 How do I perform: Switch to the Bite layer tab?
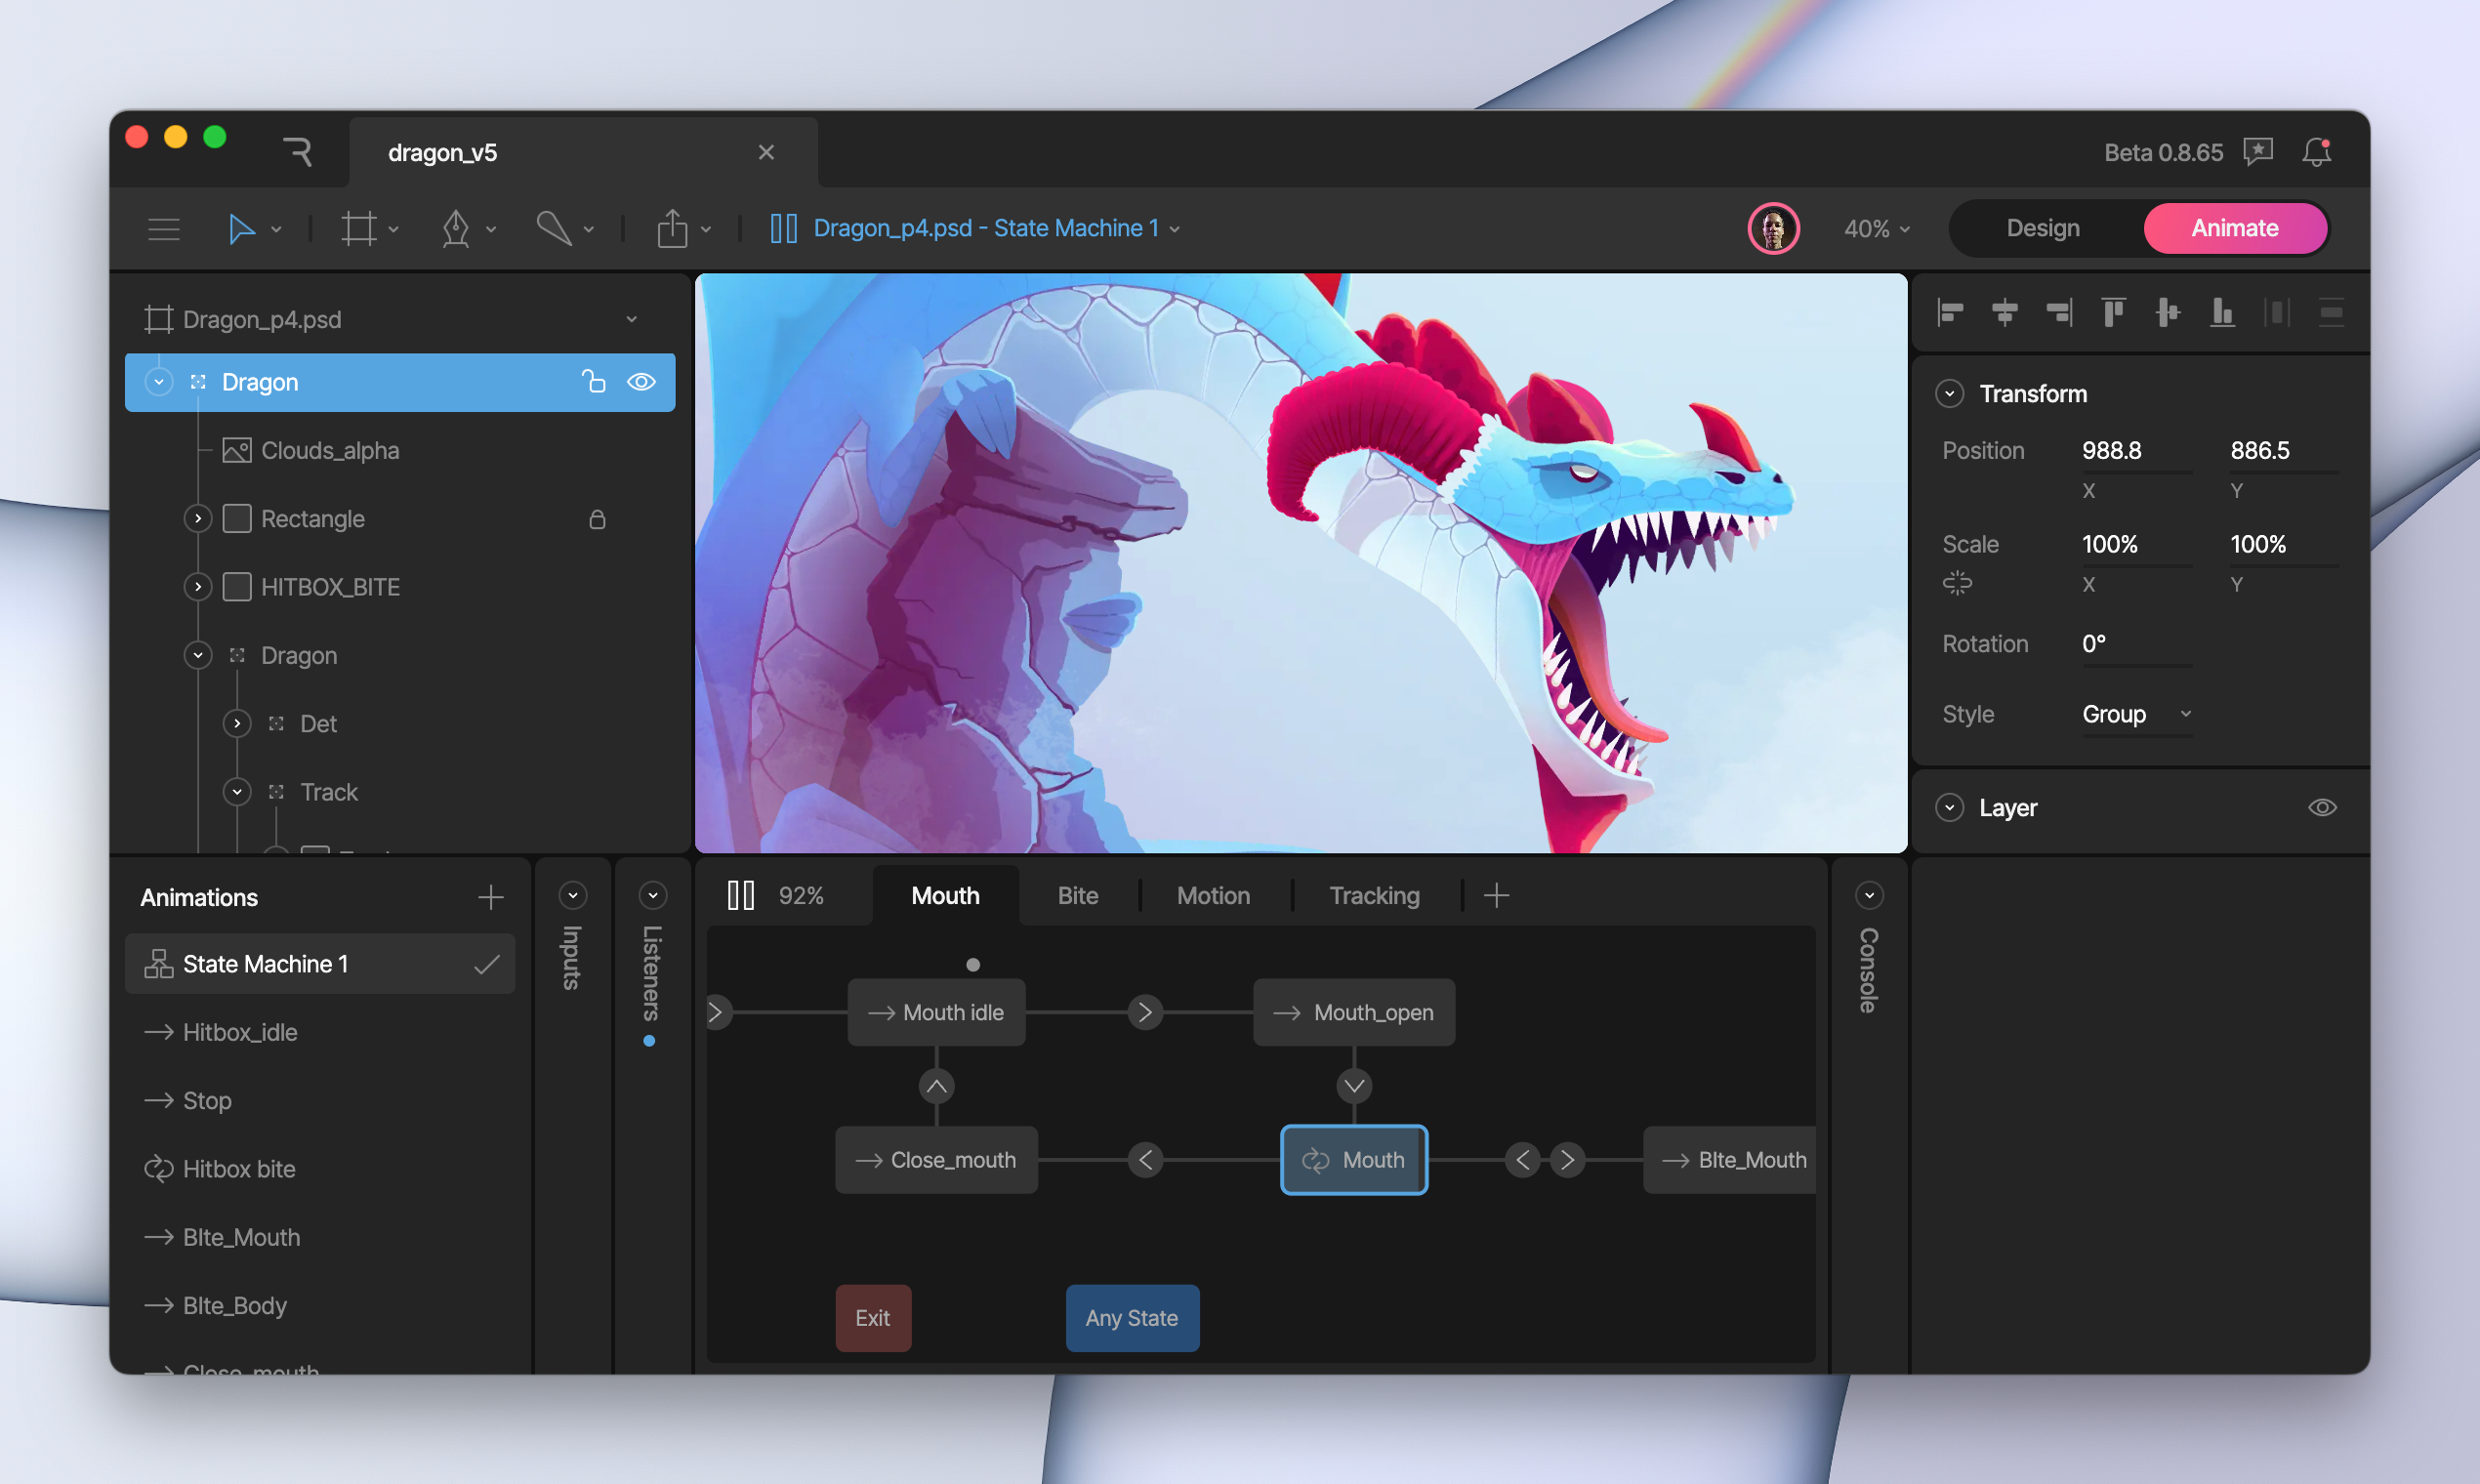pyautogui.click(x=1078, y=895)
